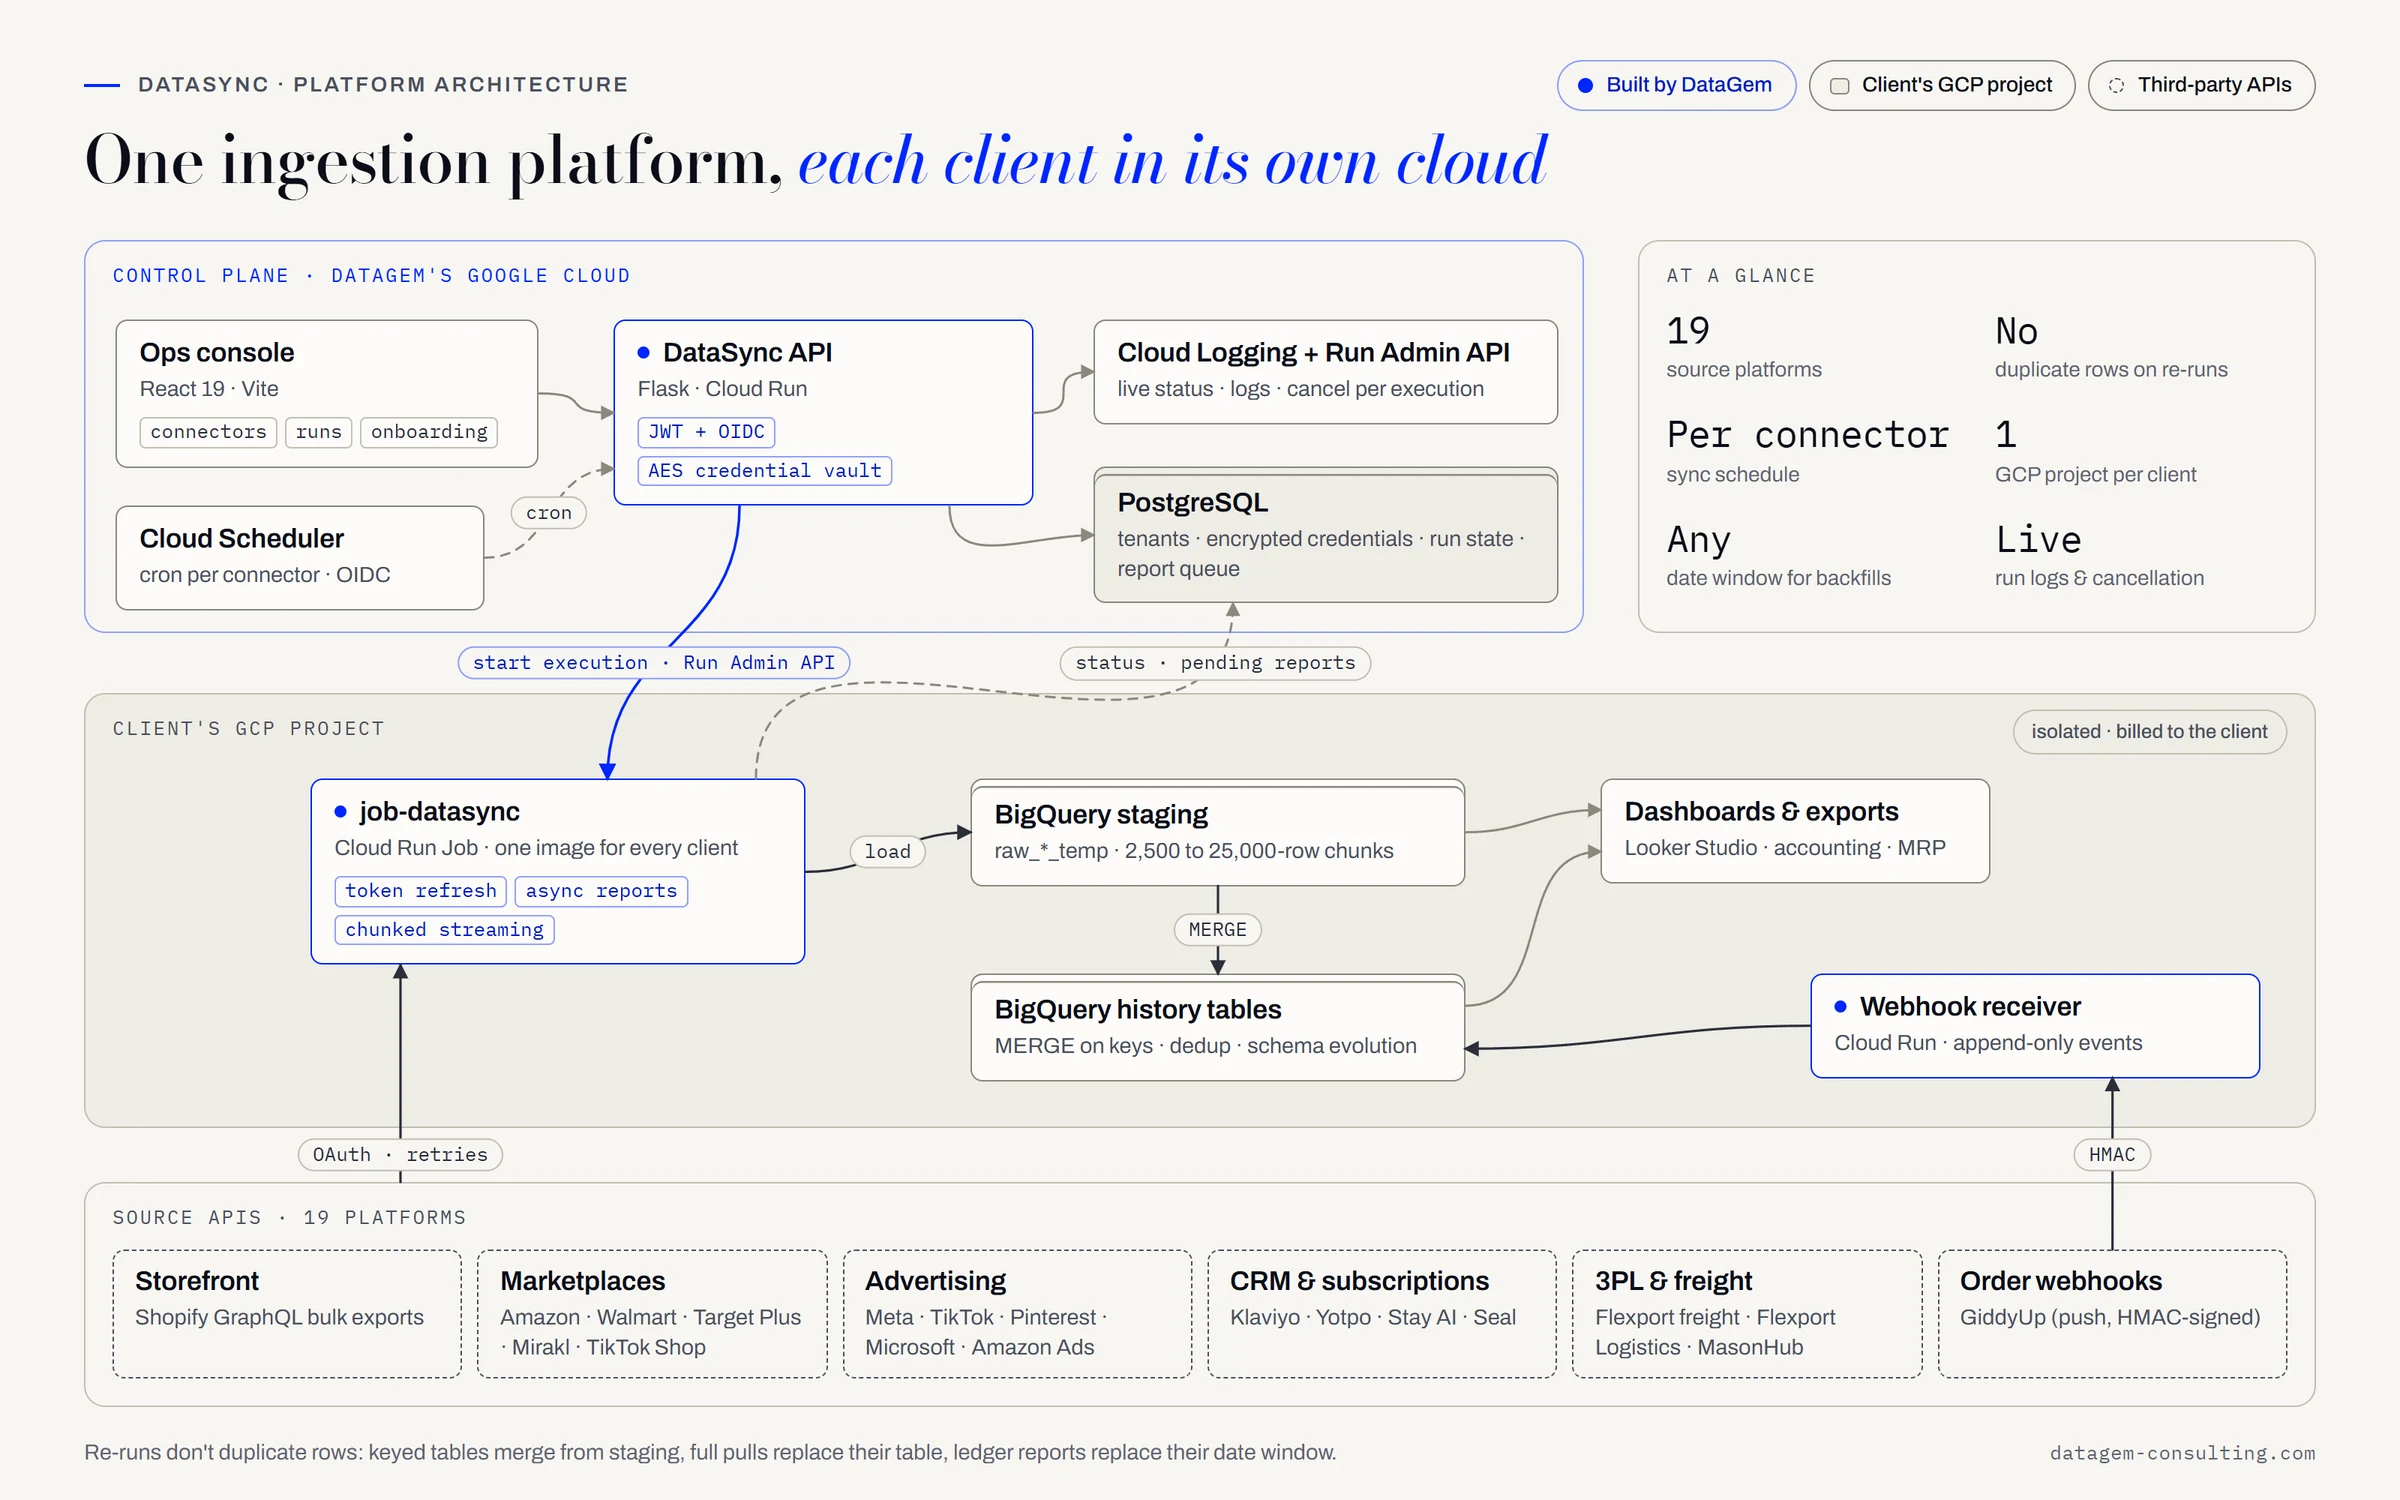Screen dimensions: 2400x1500
Task: Click the HMAC label pill
Action: click(2112, 1155)
